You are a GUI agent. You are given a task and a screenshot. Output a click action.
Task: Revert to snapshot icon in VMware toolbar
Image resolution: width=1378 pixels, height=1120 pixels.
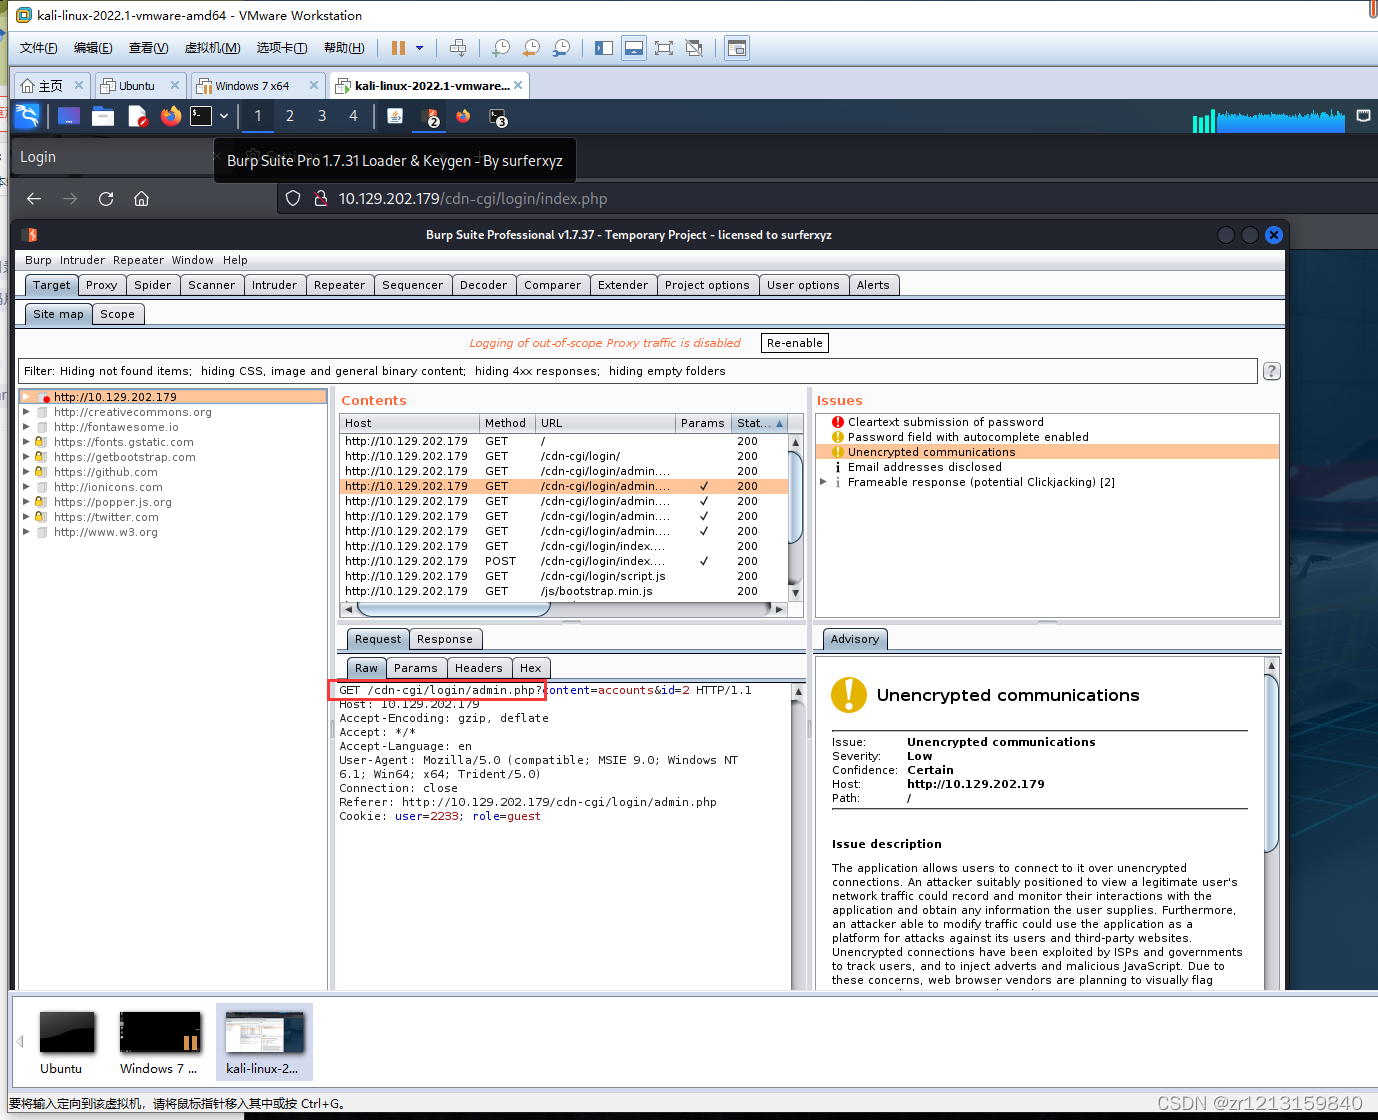[532, 48]
